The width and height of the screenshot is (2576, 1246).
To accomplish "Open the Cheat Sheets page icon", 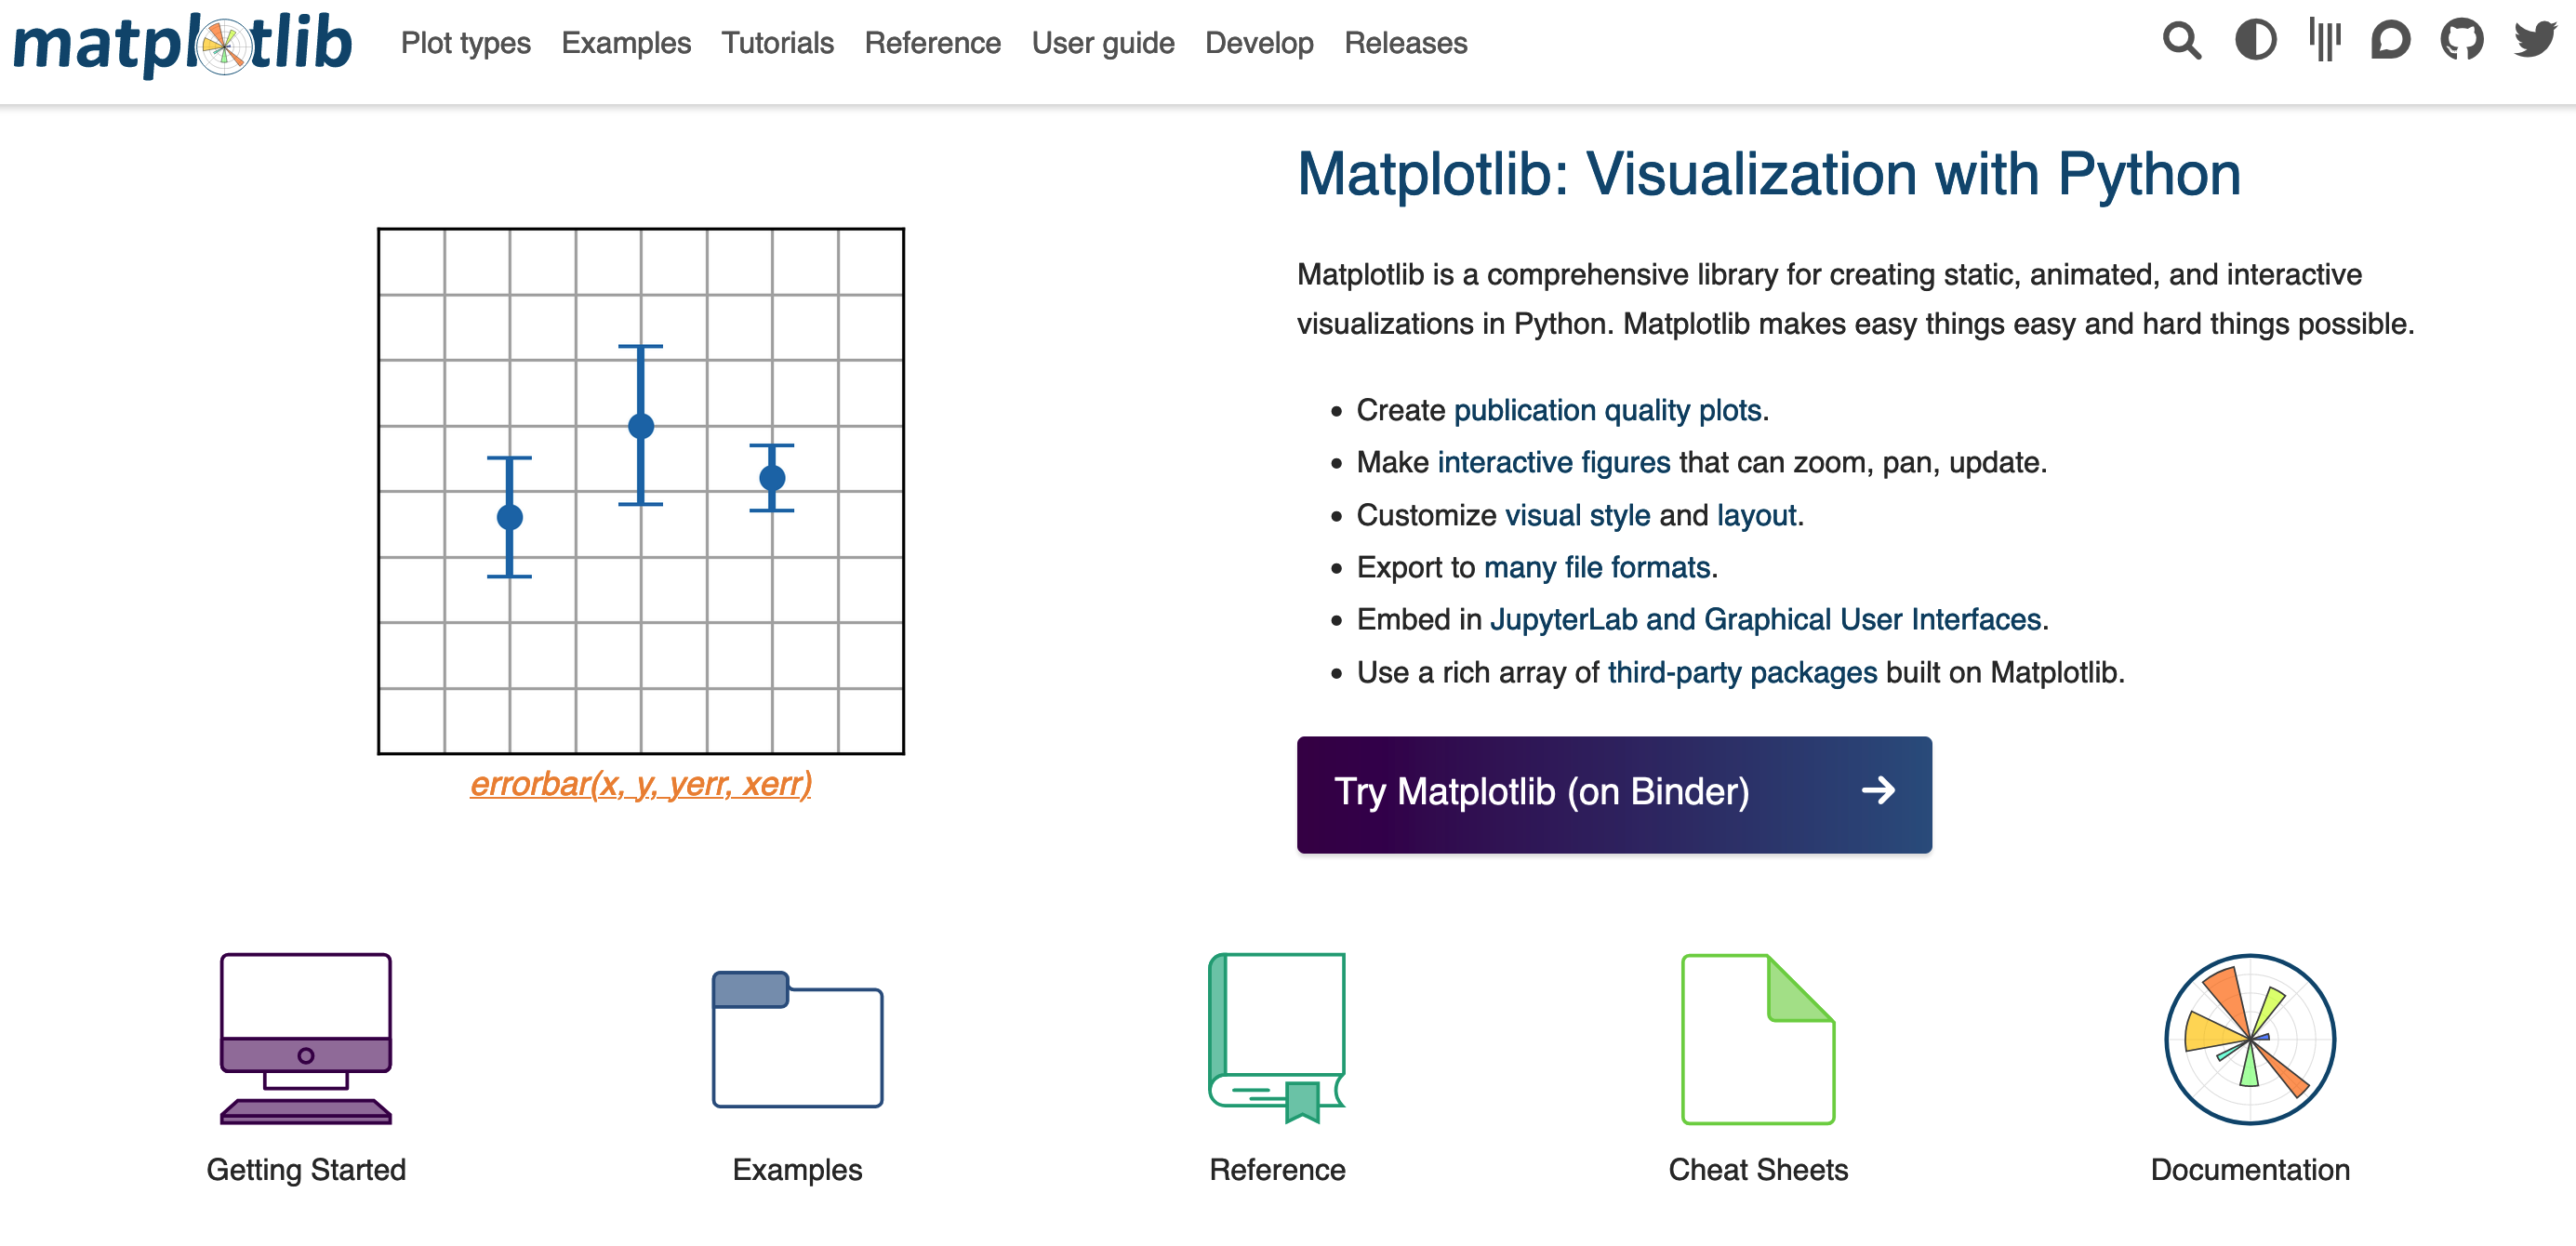I will coord(1758,1039).
